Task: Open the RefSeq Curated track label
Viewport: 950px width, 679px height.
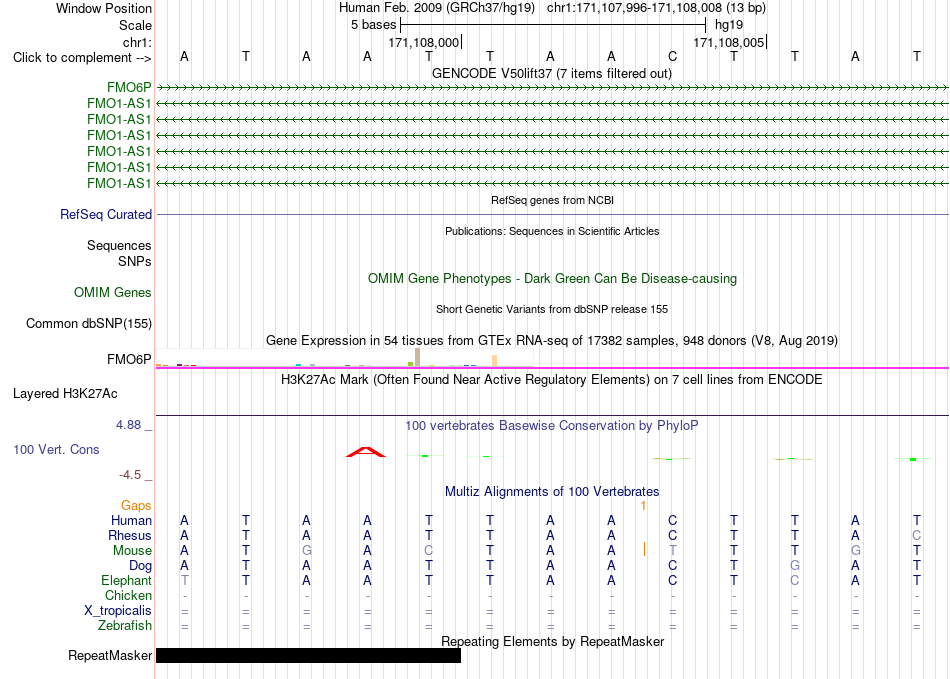Action: (x=106, y=214)
